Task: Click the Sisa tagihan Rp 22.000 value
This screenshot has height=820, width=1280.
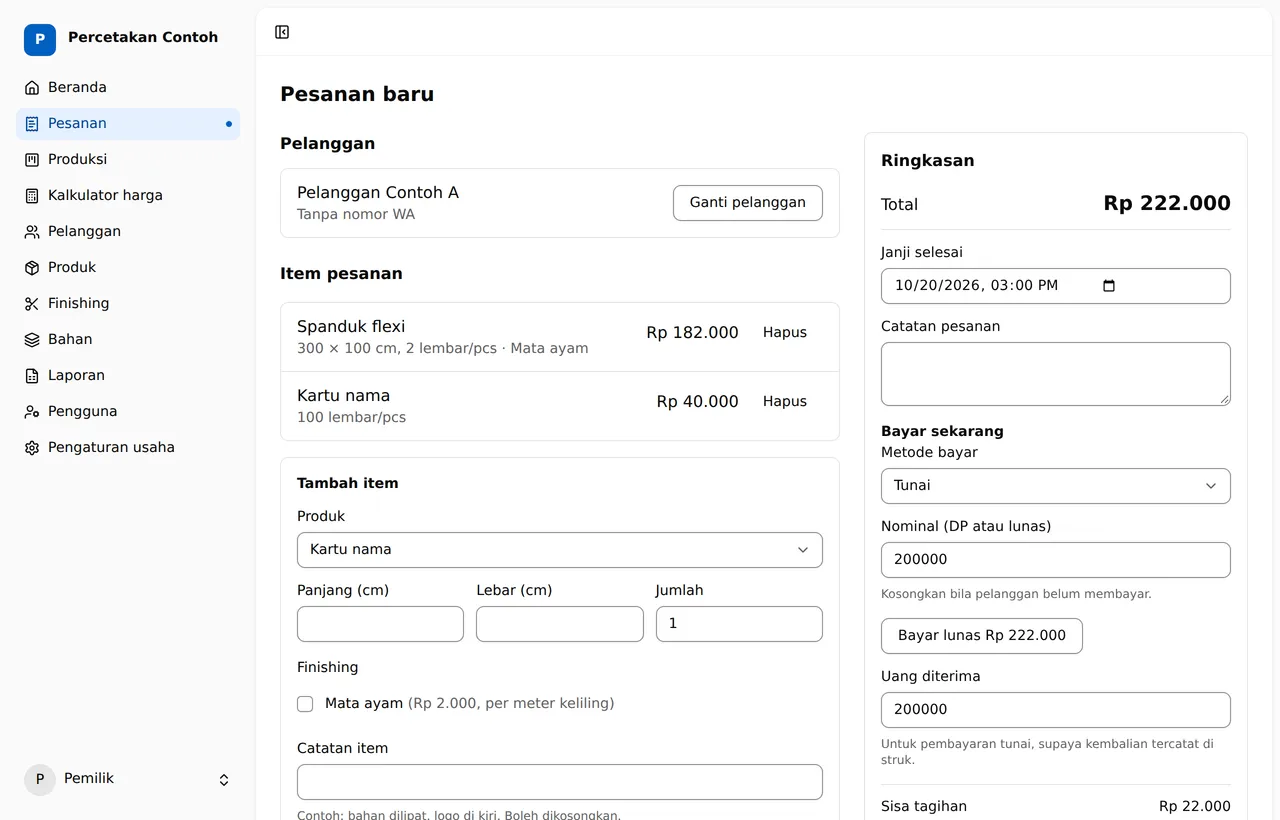Action: pos(1195,807)
